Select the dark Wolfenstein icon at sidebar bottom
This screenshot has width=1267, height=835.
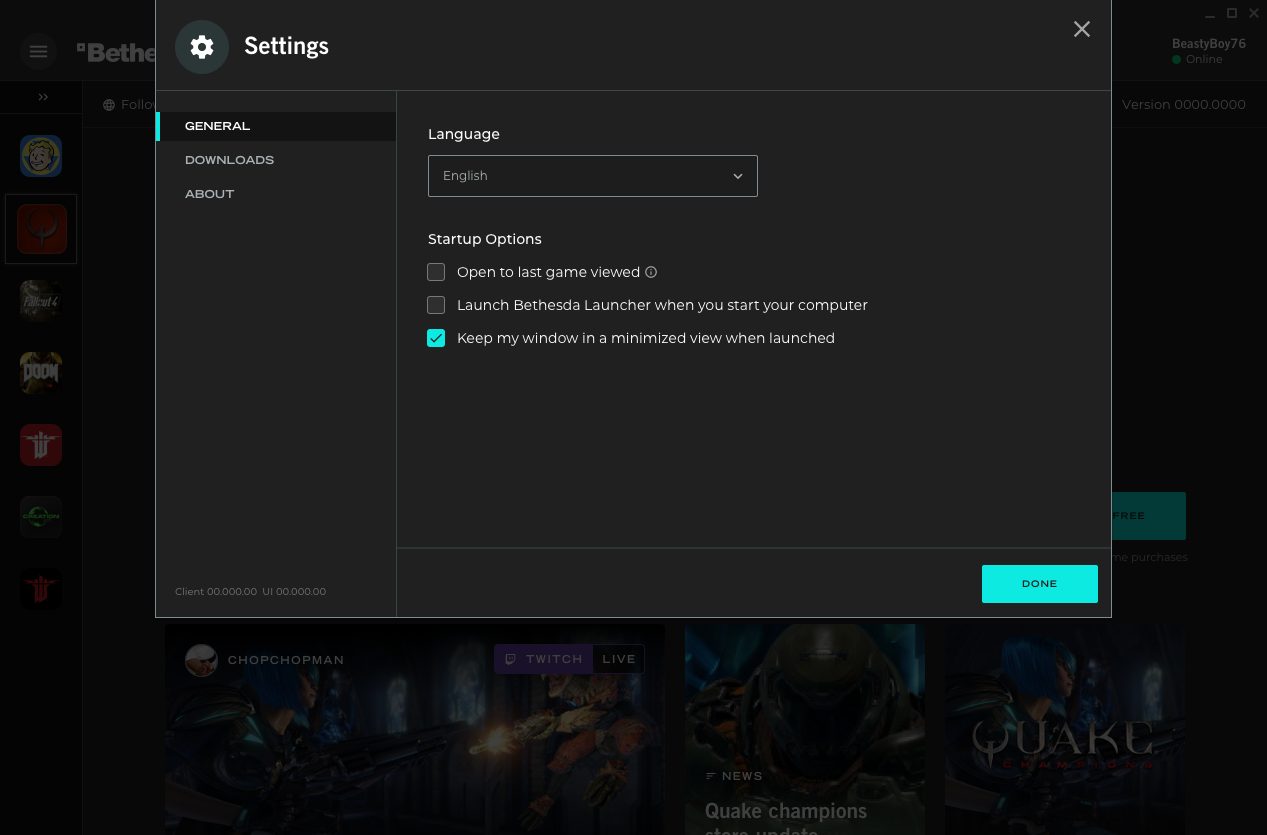click(x=41, y=589)
